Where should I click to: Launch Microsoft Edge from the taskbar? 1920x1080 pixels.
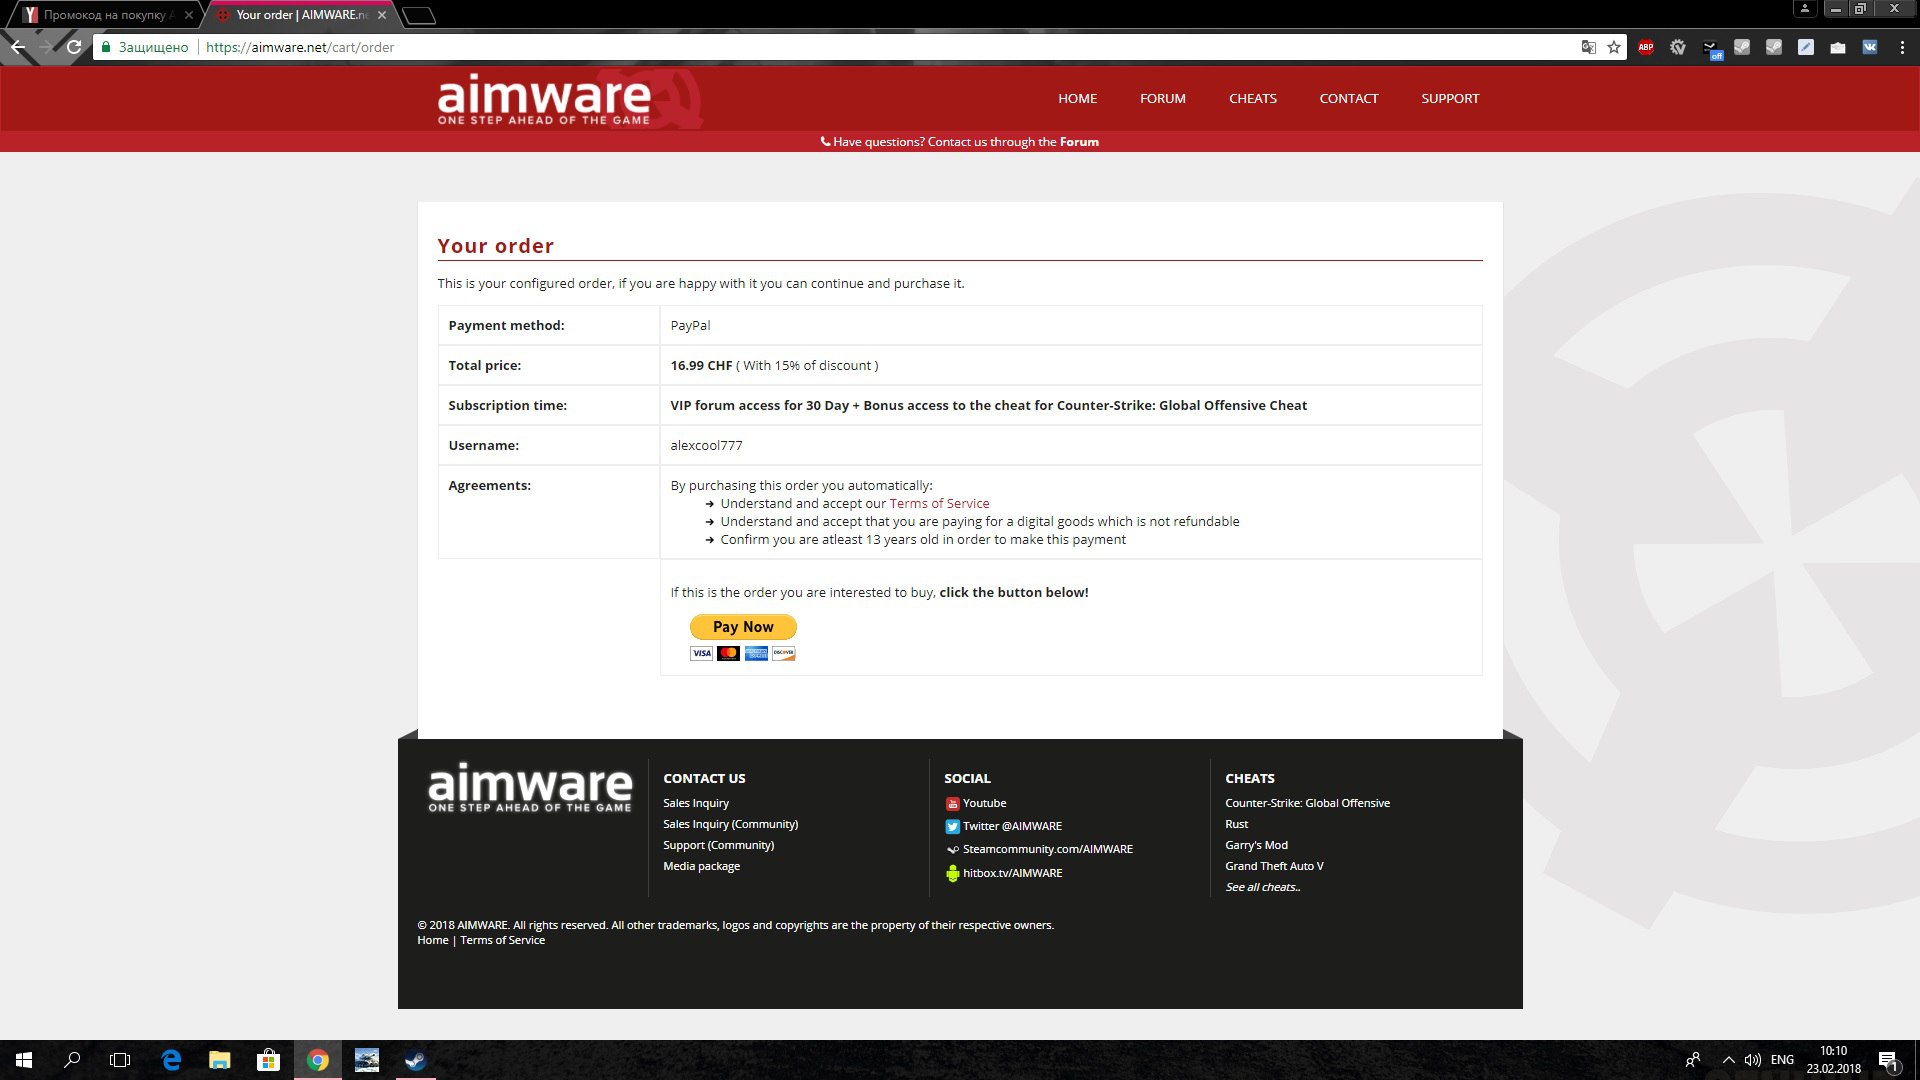171,1060
